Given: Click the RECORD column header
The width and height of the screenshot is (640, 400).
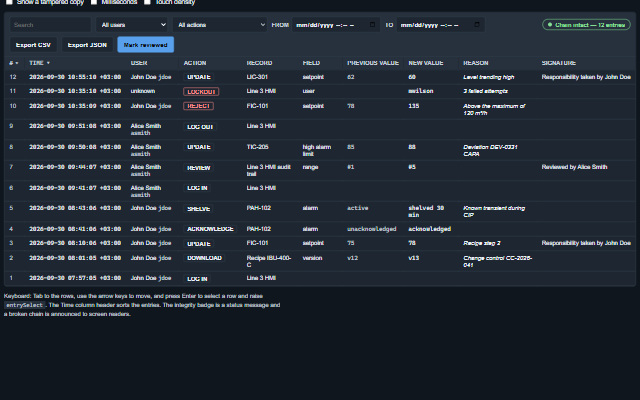Looking at the screenshot, I should coord(259,63).
